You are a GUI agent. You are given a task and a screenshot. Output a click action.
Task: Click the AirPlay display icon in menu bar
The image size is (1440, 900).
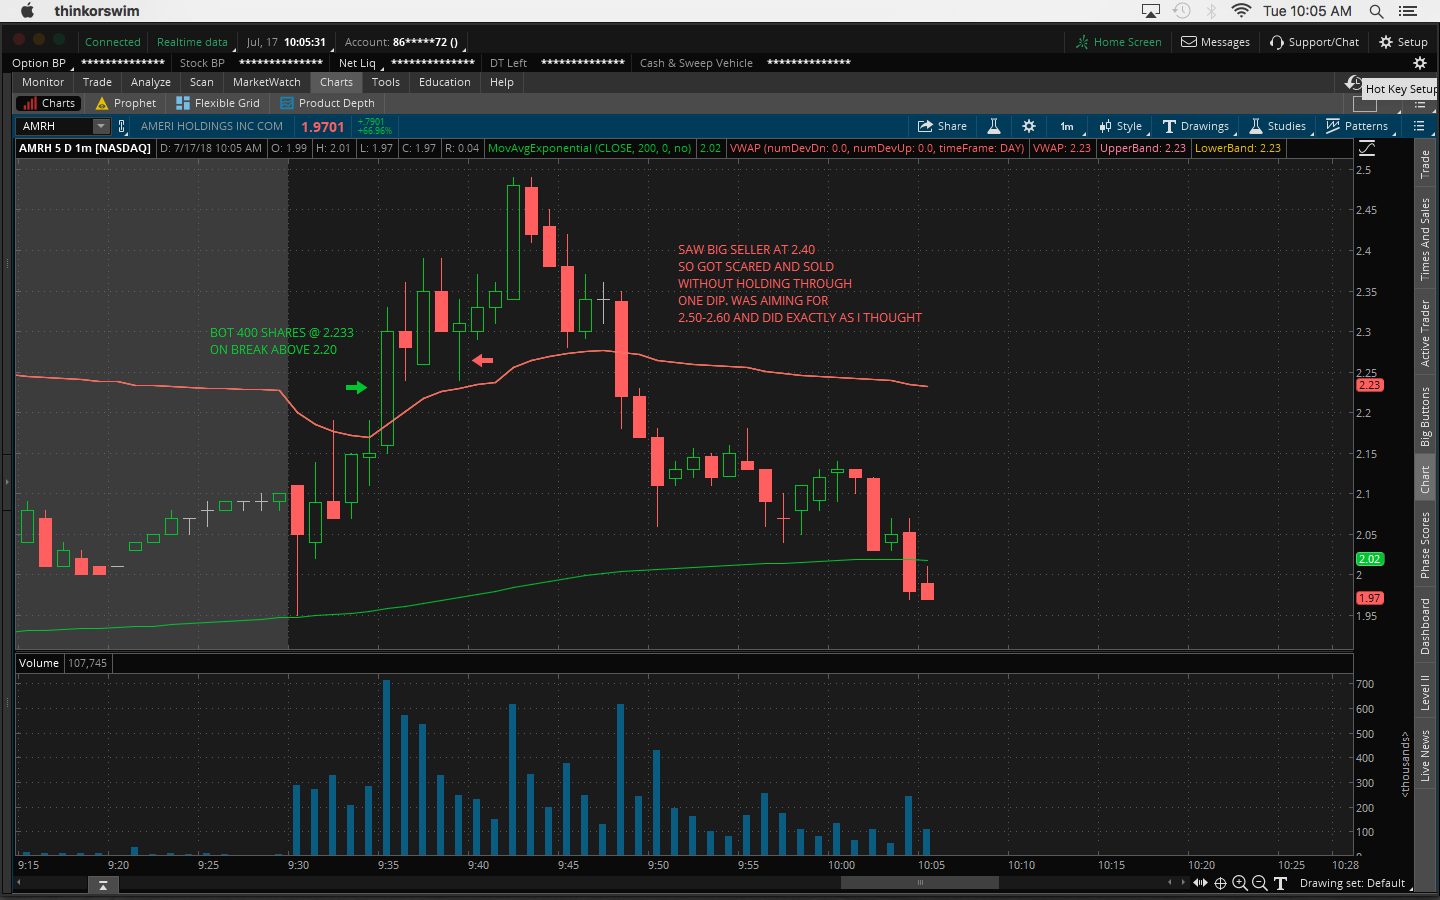coord(1151,11)
